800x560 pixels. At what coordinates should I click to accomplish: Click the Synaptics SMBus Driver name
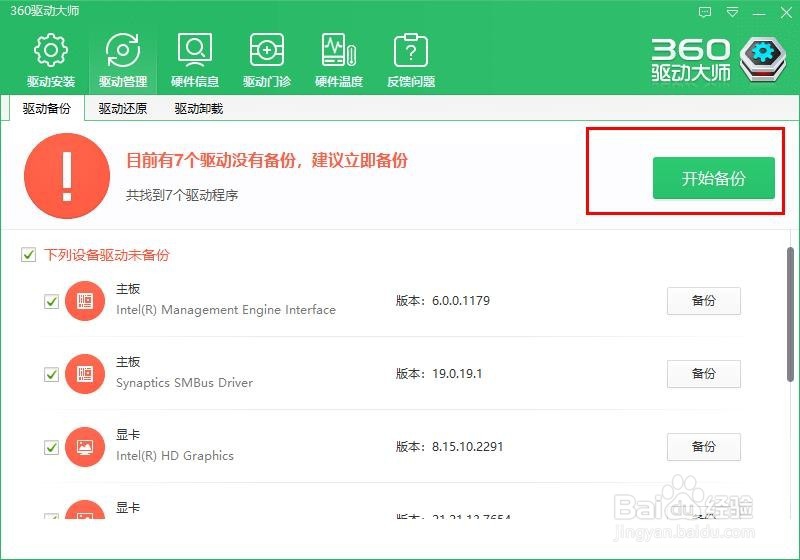(184, 383)
